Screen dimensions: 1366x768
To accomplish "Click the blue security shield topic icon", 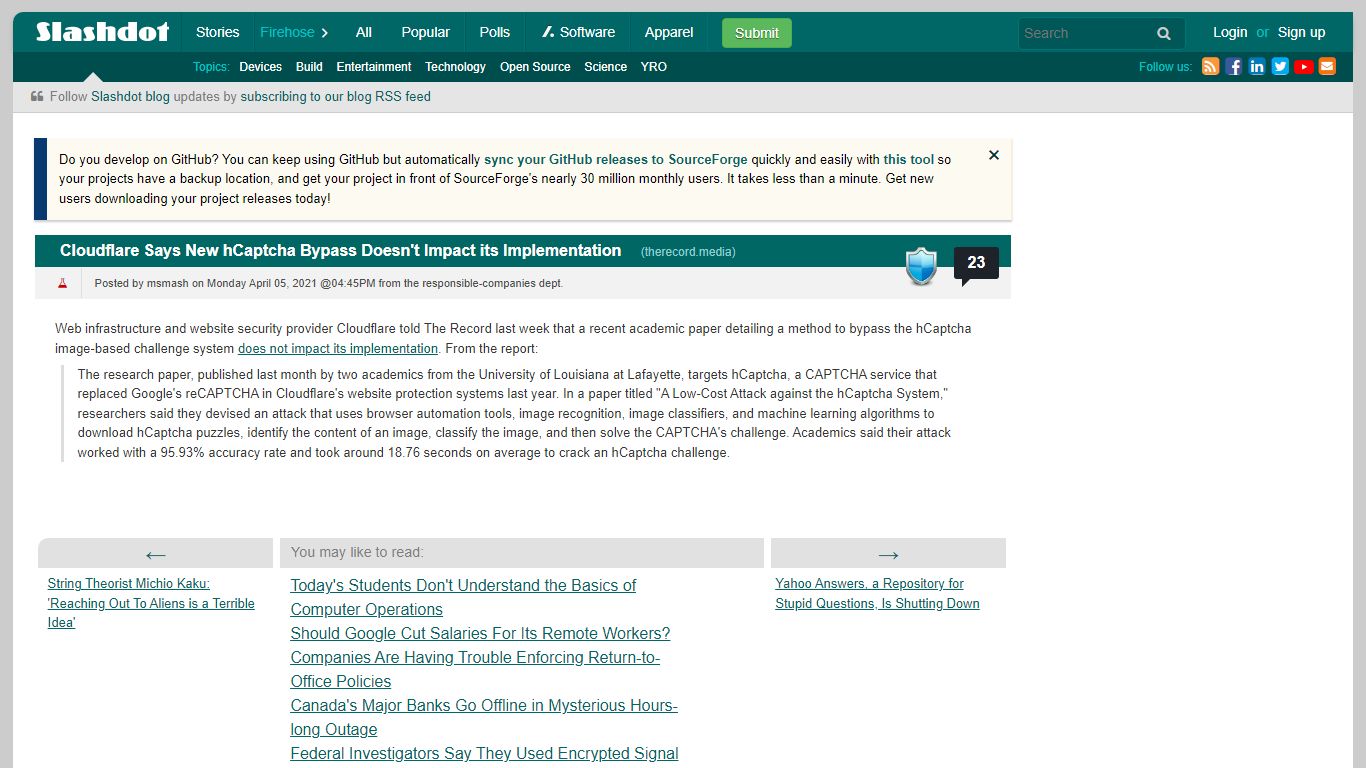I will [x=921, y=266].
